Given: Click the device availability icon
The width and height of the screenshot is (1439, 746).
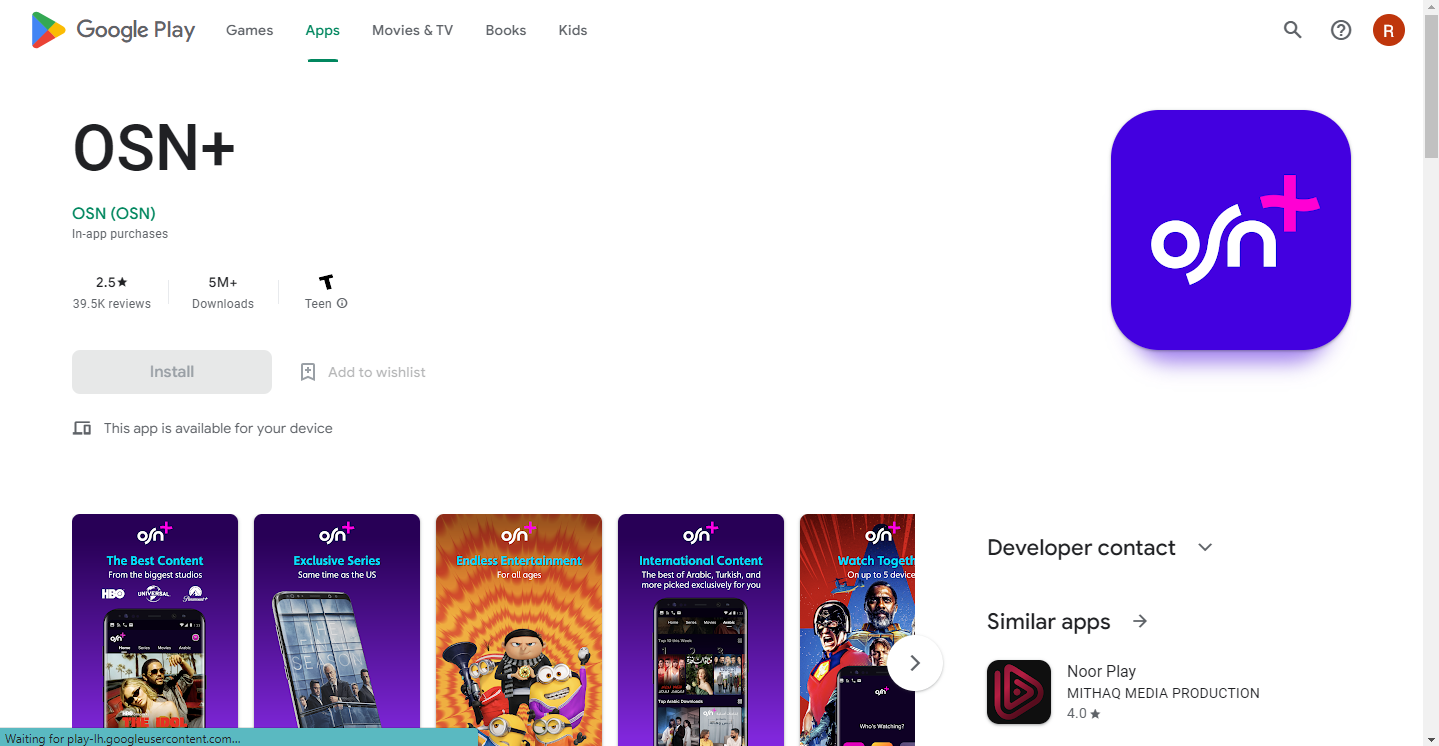Looking at the screenshot, I should pyautogui.click(x=82, y=428).
